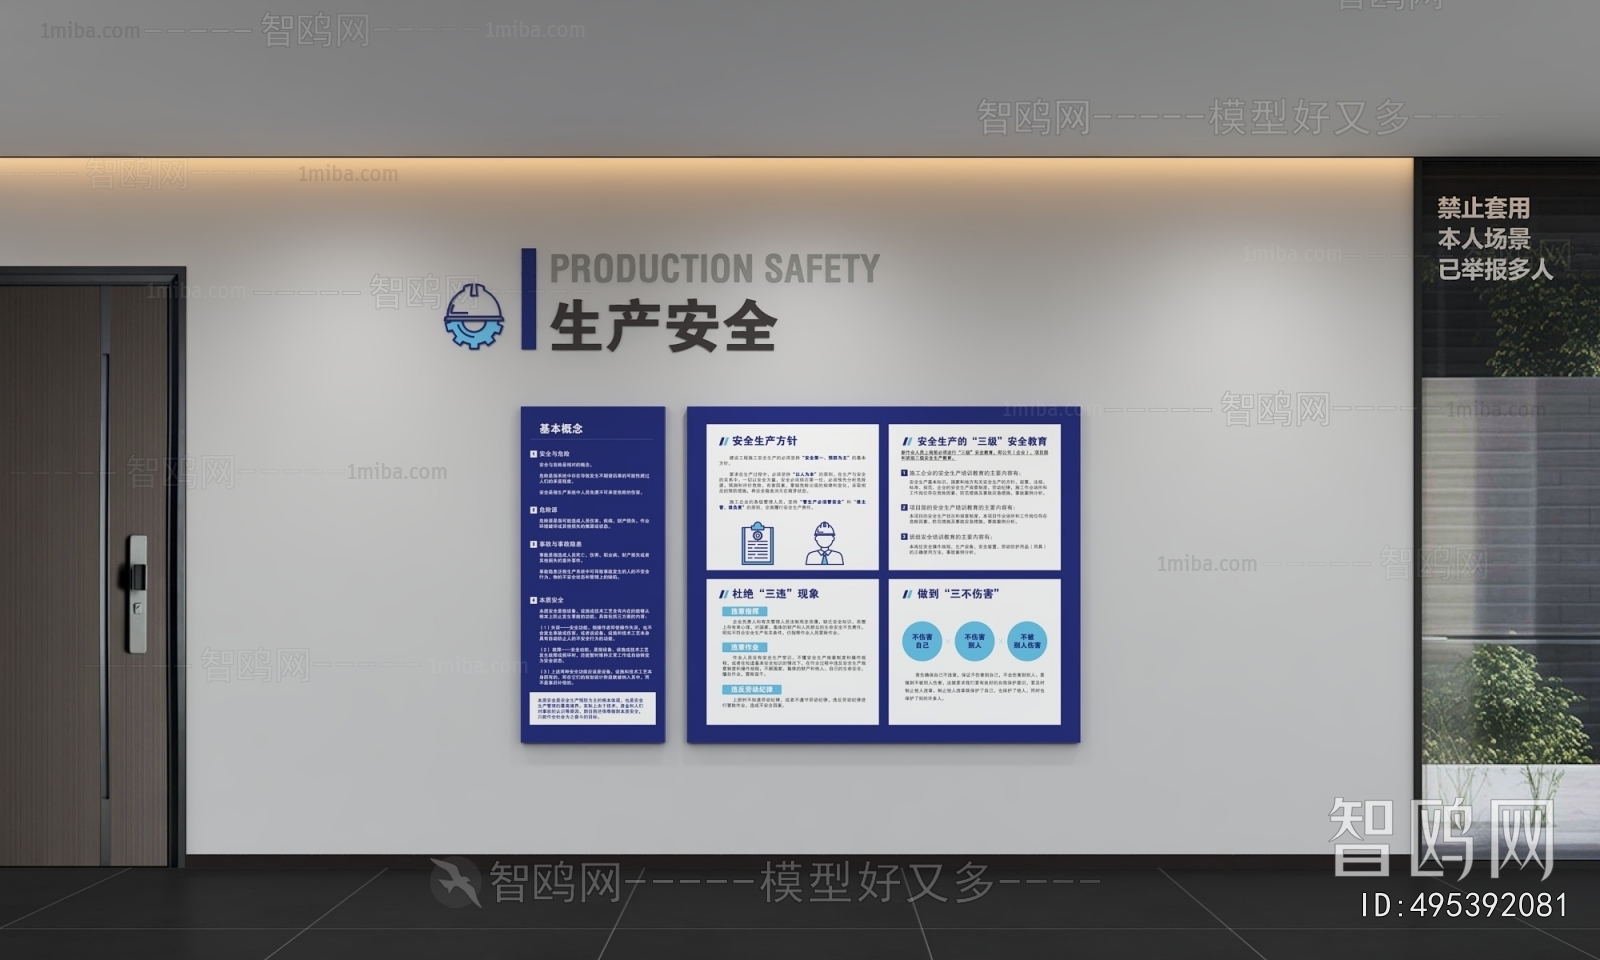Screen dimensions: 1600x960
Task: Click the clipboard document illustration
Action: (x=760, y=543)
